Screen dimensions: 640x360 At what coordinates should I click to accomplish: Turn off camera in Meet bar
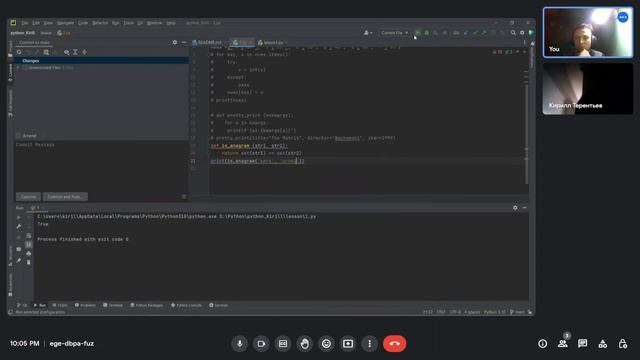261,344
